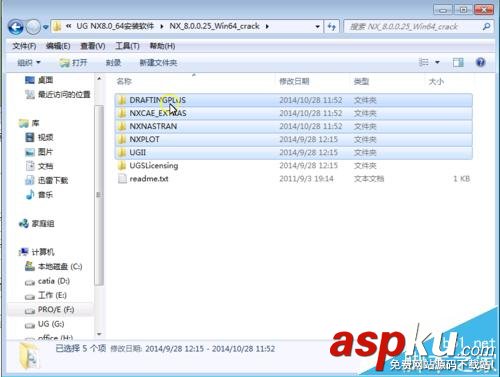Viewport: 500px width, 377px height.
Task: Click the folder thumbnail in details pane
Action: pos(29,356)
